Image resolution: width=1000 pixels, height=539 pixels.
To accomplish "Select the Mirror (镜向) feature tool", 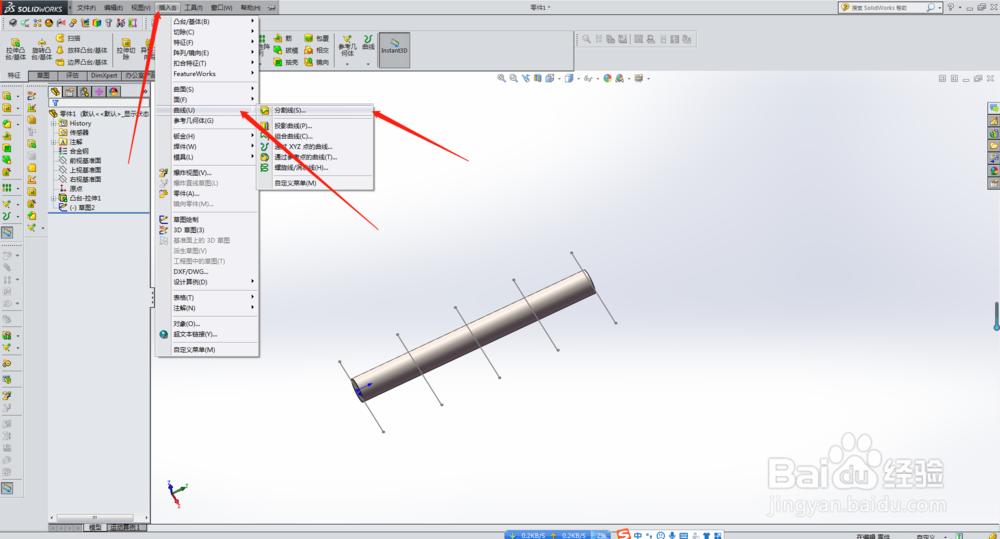I will coord(316,62).
